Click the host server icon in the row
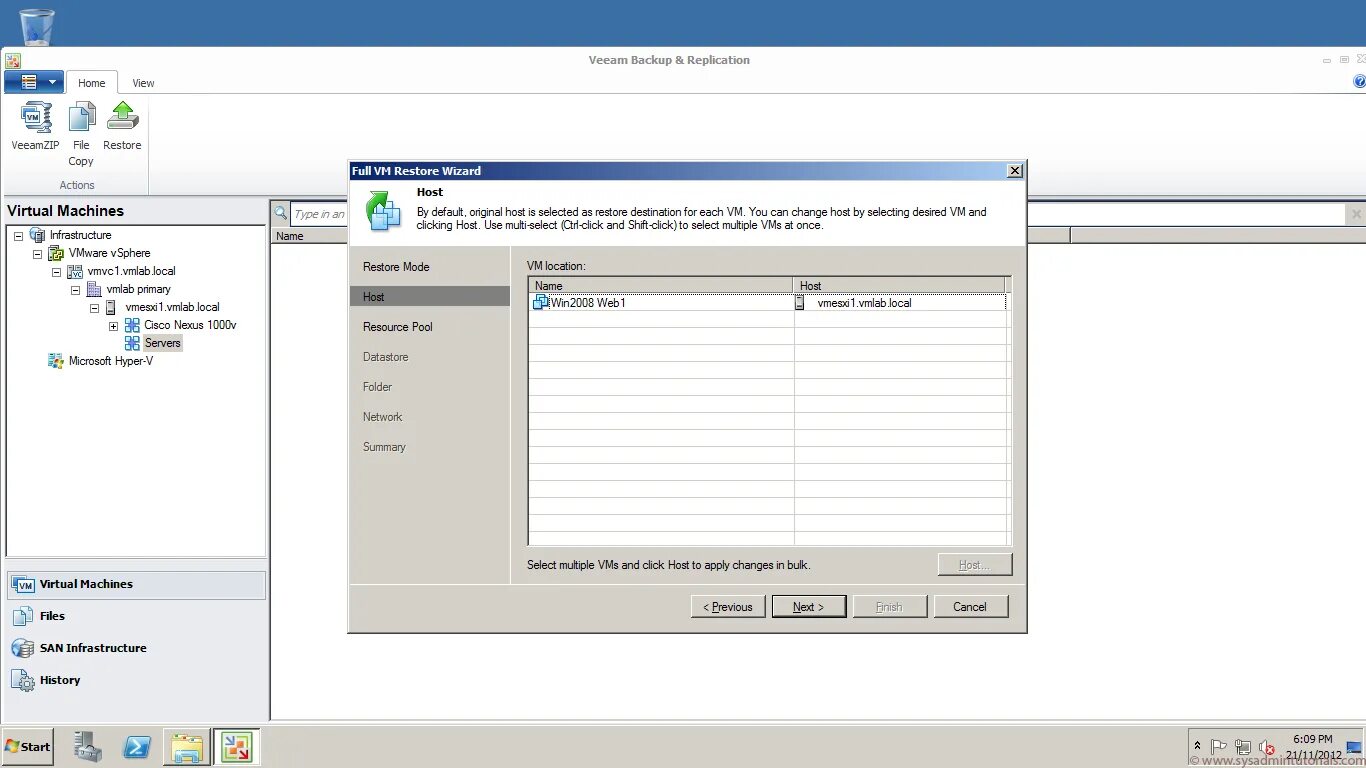This screenshot has width=1366, height=768. pos(800,303)
